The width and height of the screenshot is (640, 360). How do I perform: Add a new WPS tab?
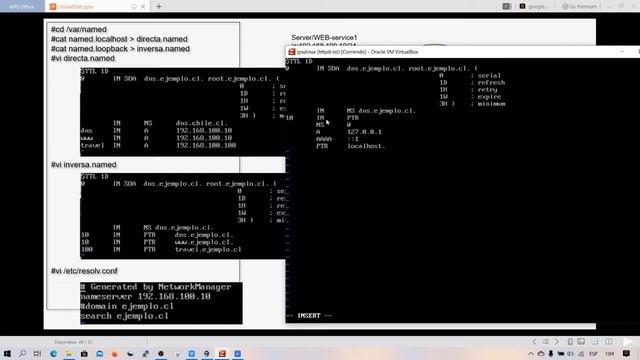click(159, 7)
